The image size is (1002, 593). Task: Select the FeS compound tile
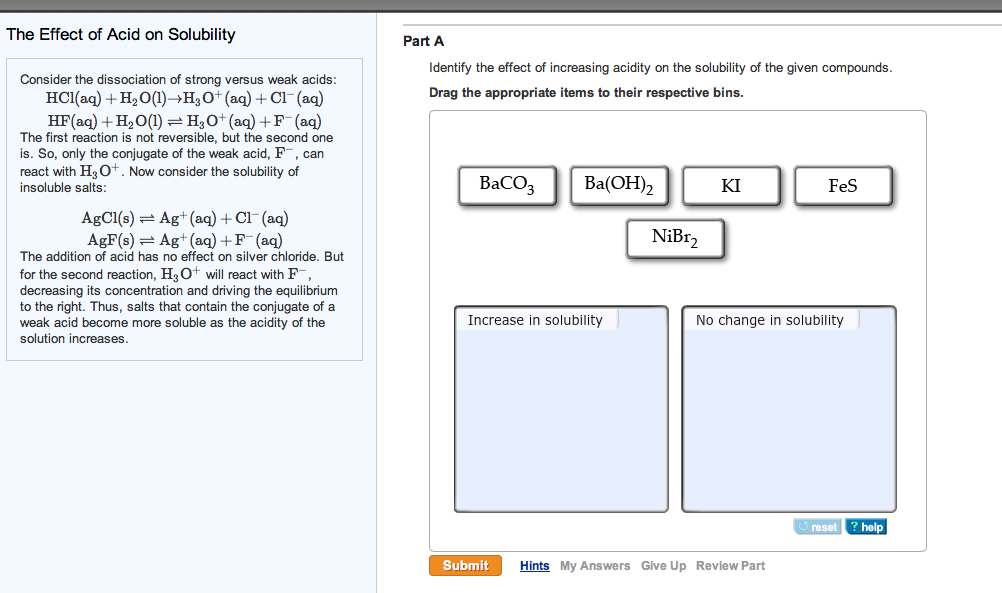tap(843, 184)
